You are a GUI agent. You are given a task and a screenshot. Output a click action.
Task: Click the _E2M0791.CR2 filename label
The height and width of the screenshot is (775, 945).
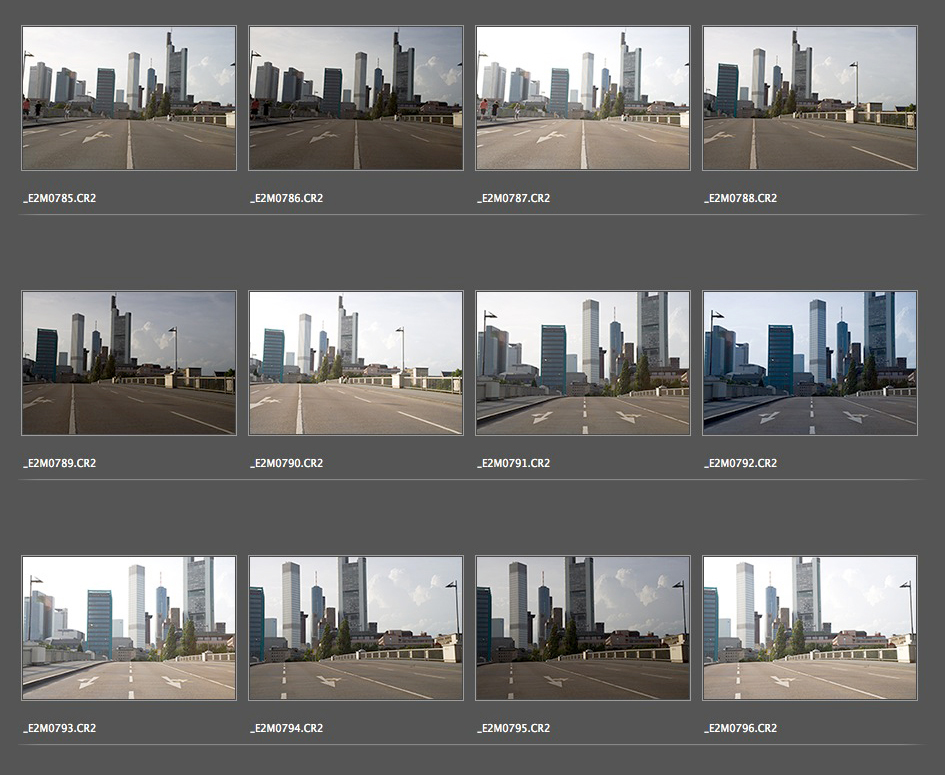pyautogui.click(x=513, y=463)
